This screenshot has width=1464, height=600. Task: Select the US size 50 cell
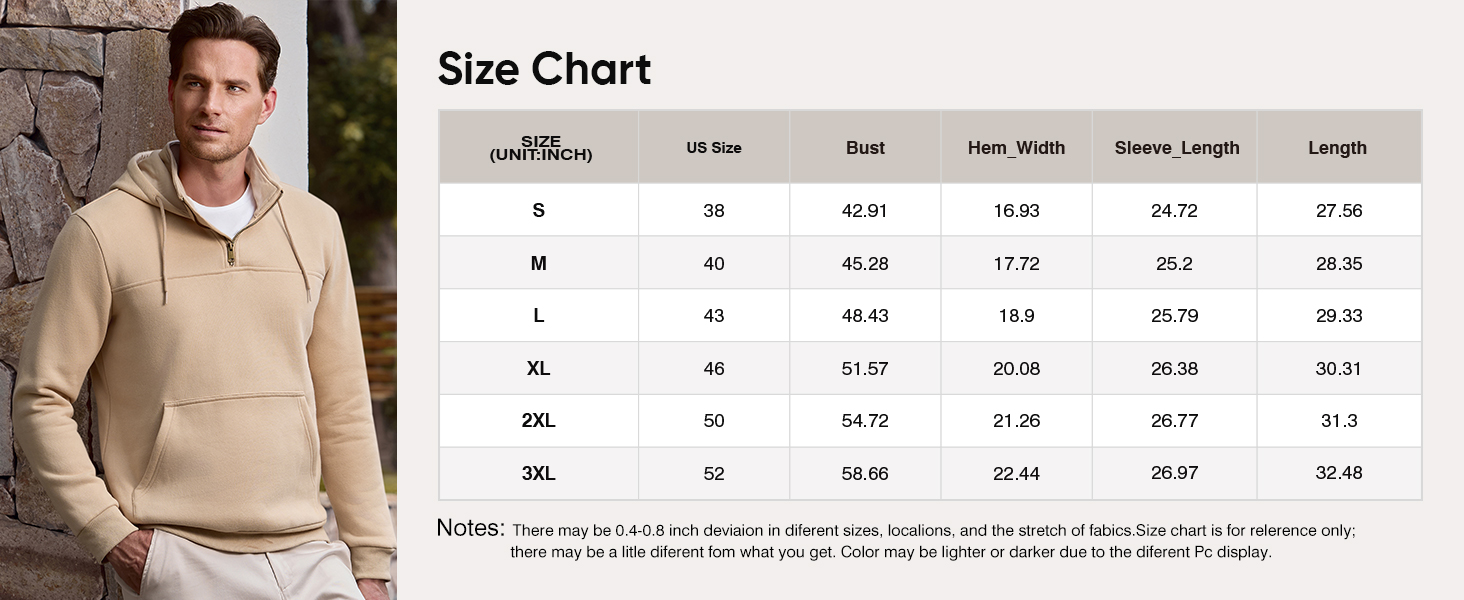click(x=713, y=421)
